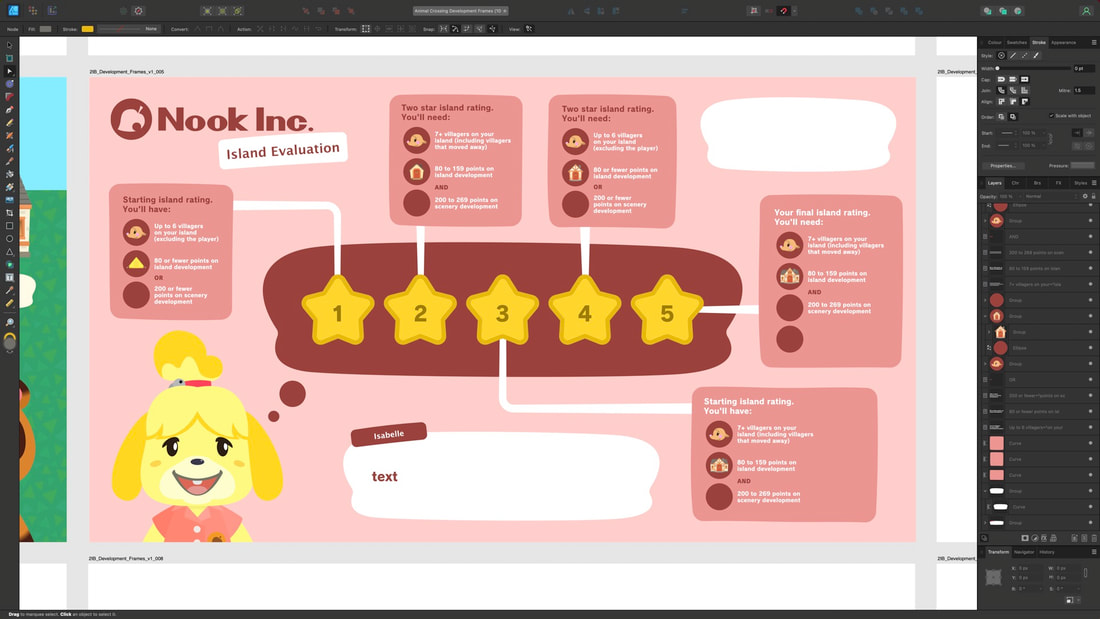Switch to the Navigator tab
This screenshot has width=1100, height=619.
point(1024,552)
